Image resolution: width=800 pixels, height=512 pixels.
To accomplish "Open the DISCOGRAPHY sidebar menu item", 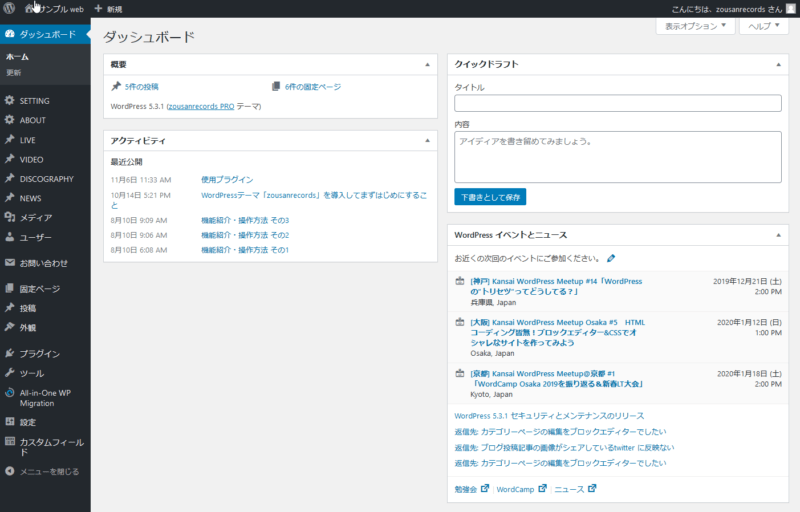I will [46, 179].
